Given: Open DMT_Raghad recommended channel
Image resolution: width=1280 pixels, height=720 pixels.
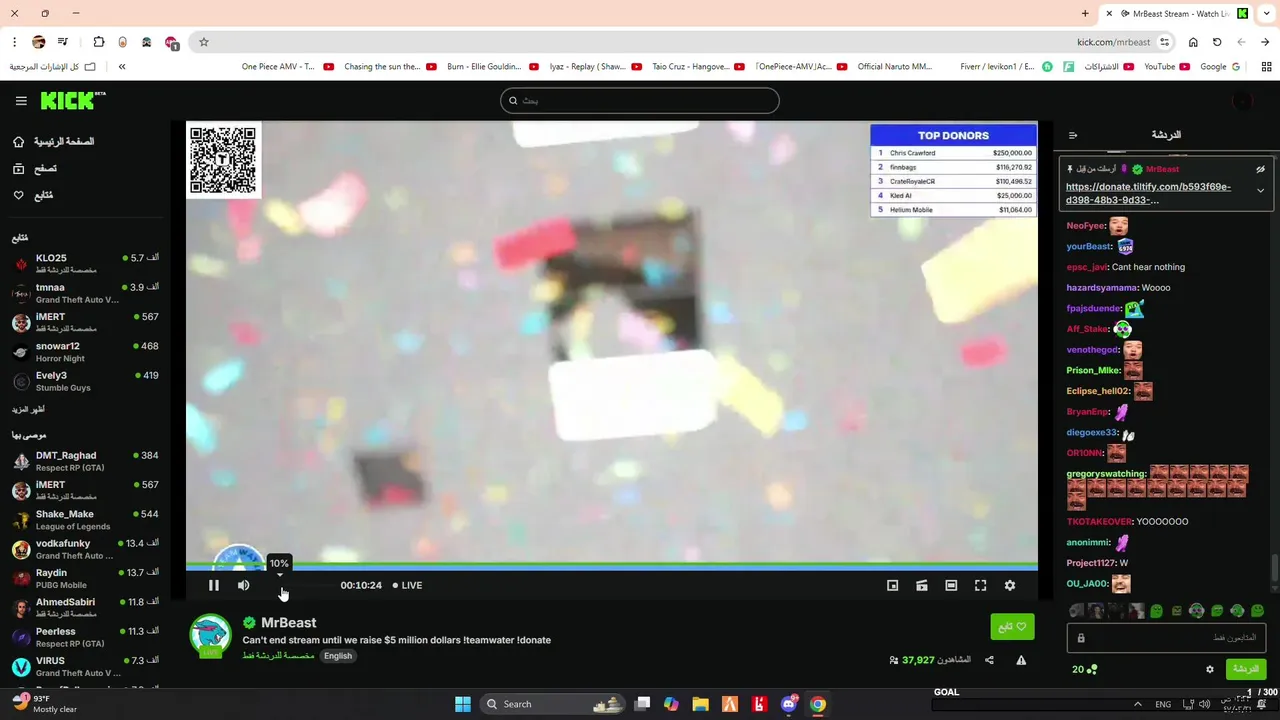Looking at the screenshot, I should click(85, 461).
